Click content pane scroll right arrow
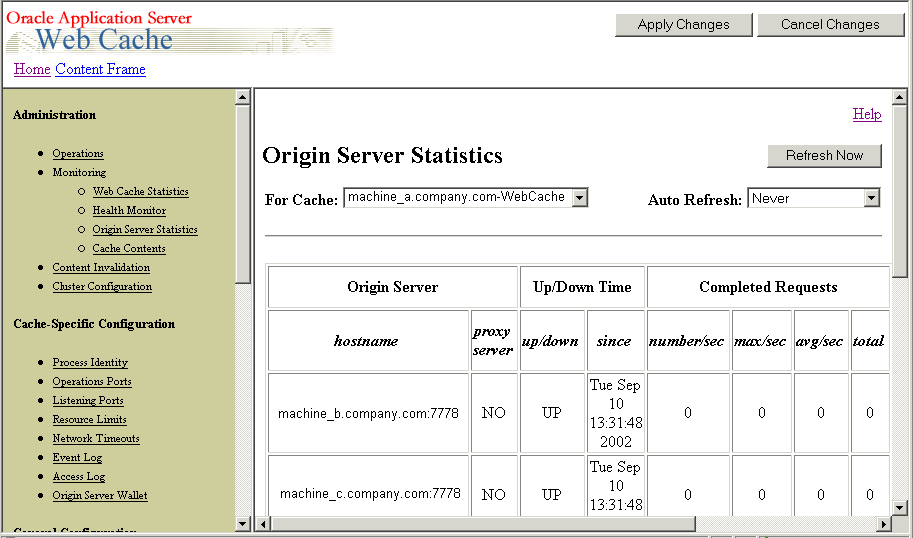The height and width of the screenshot is (538, 913). coord(884,523)
